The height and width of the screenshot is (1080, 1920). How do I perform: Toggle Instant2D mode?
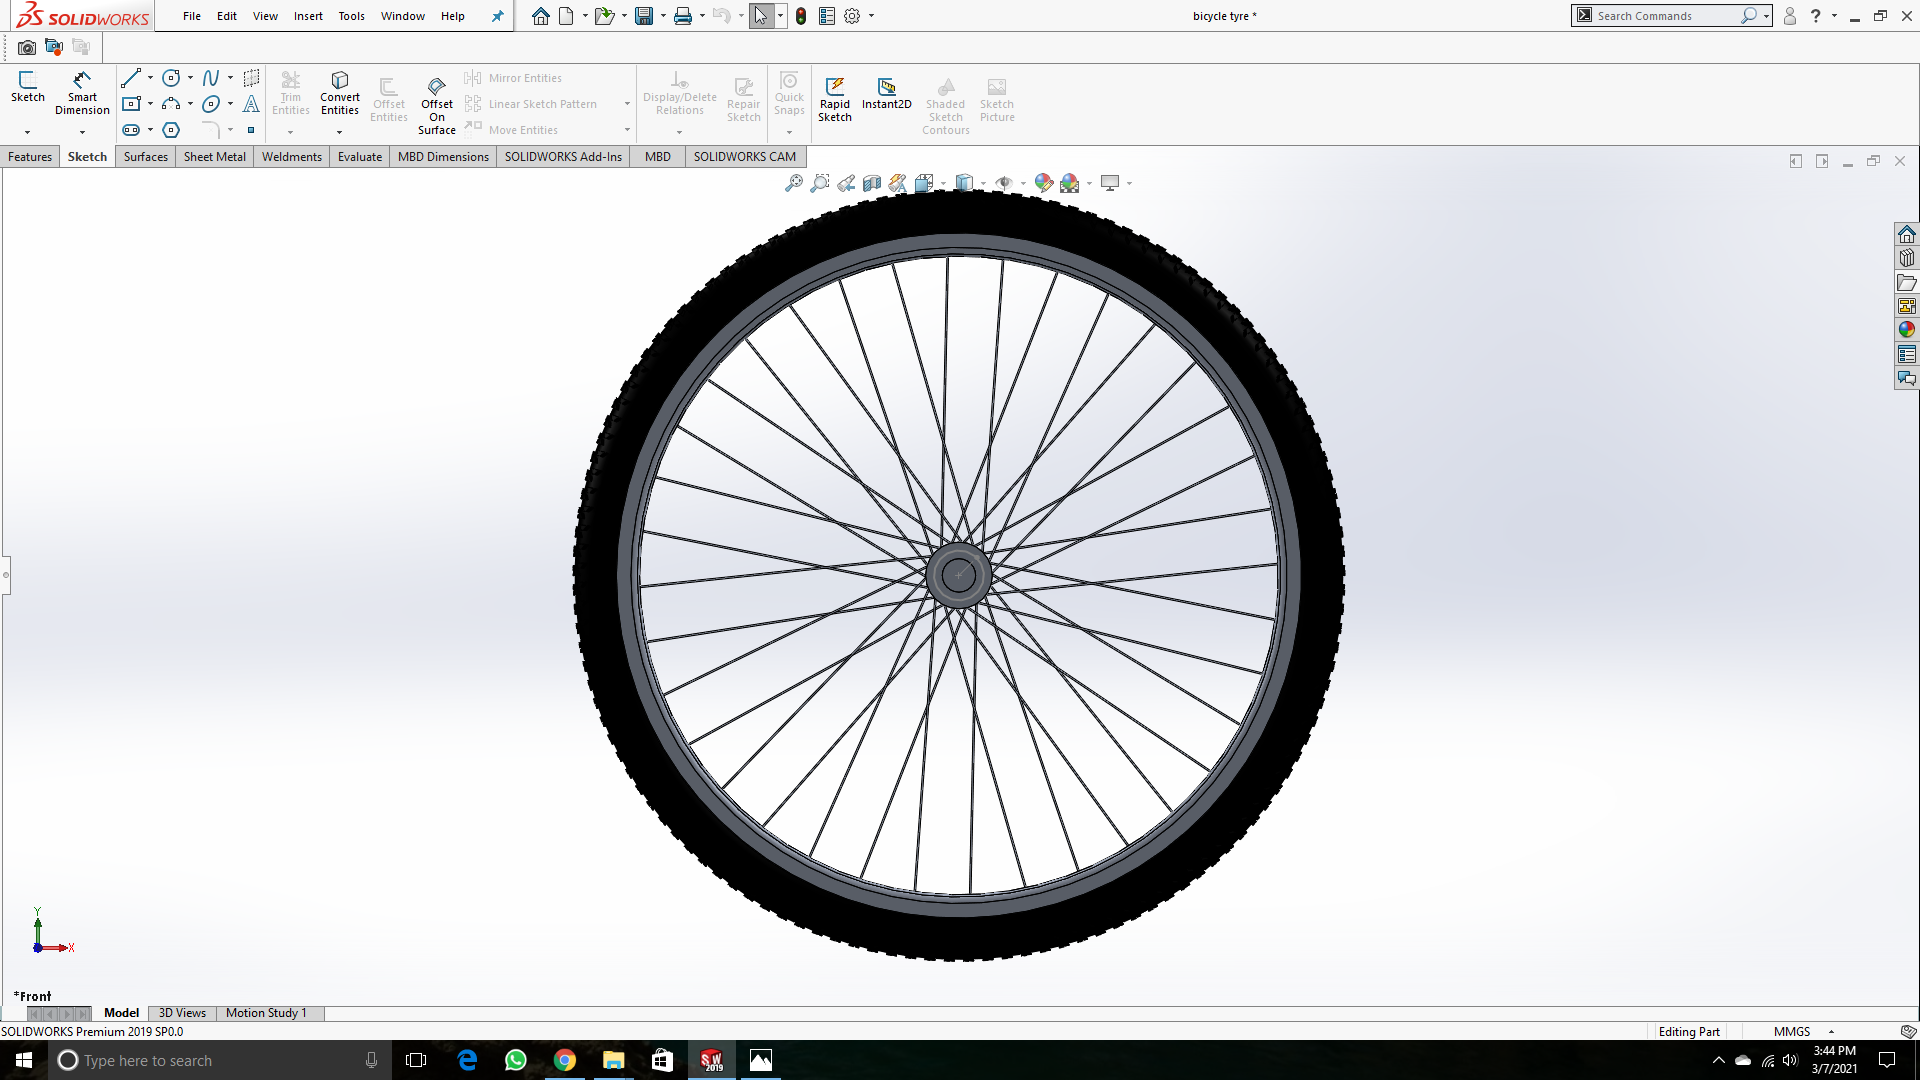[x=886, y=92]
